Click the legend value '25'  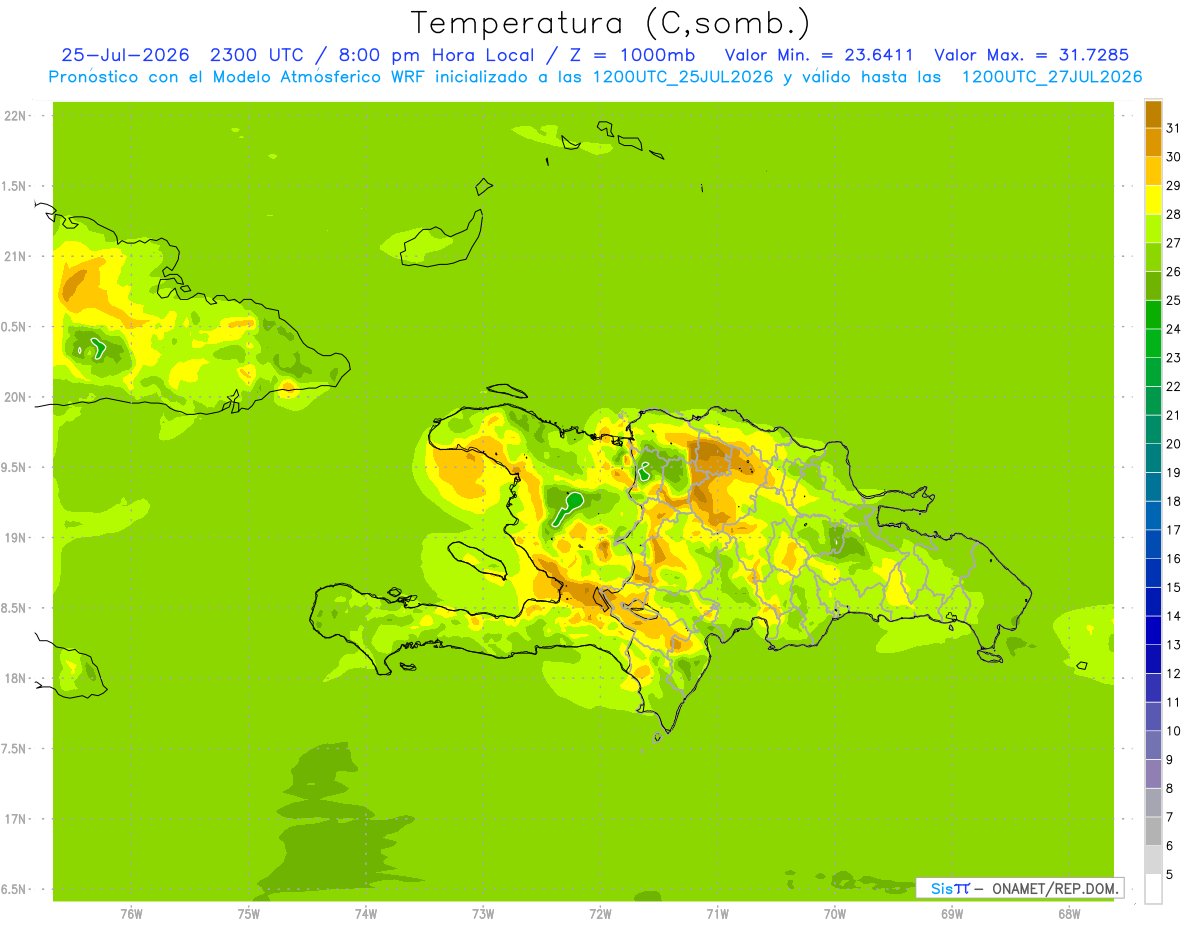click(1173, 300)
